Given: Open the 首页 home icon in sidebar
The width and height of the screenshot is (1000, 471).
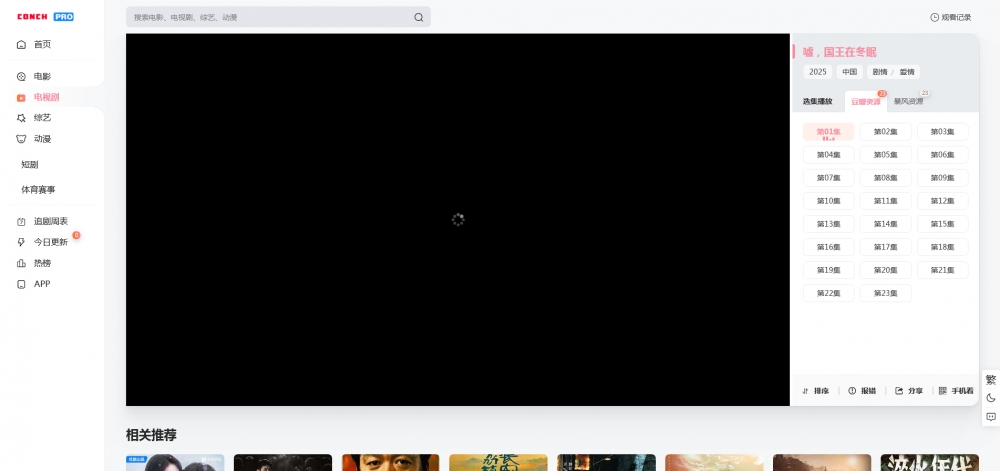Looking at the screenshot, I should [x=22, y=44].
